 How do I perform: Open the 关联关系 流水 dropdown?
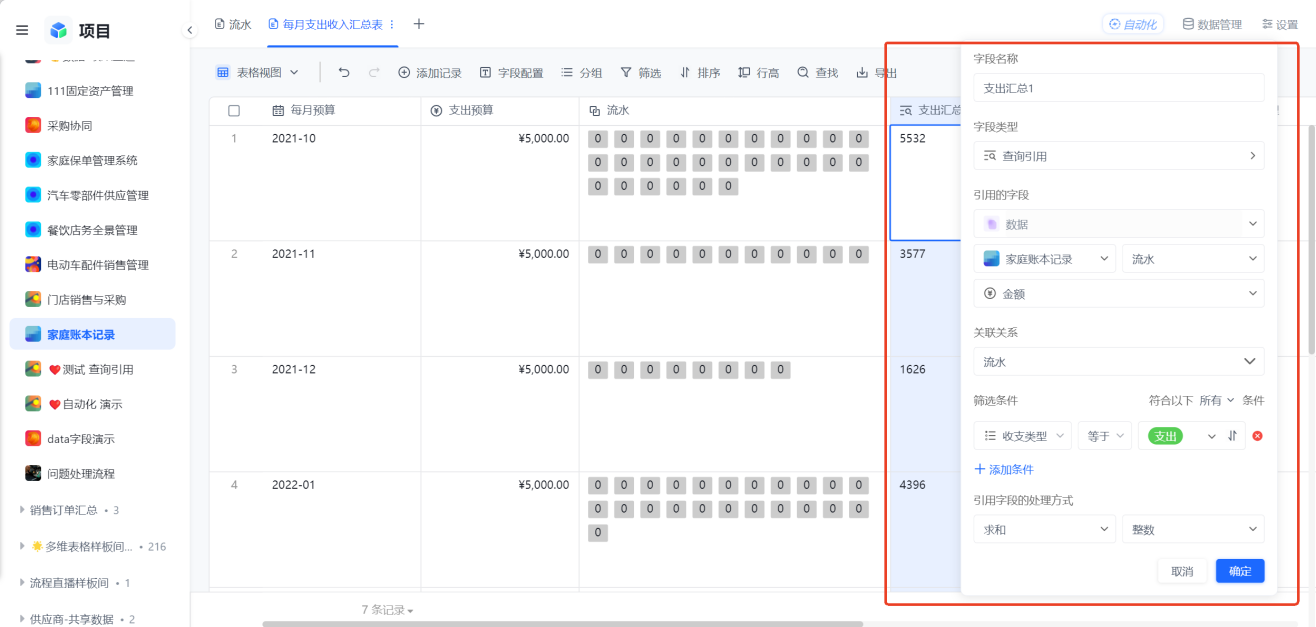pos(1119,361)
